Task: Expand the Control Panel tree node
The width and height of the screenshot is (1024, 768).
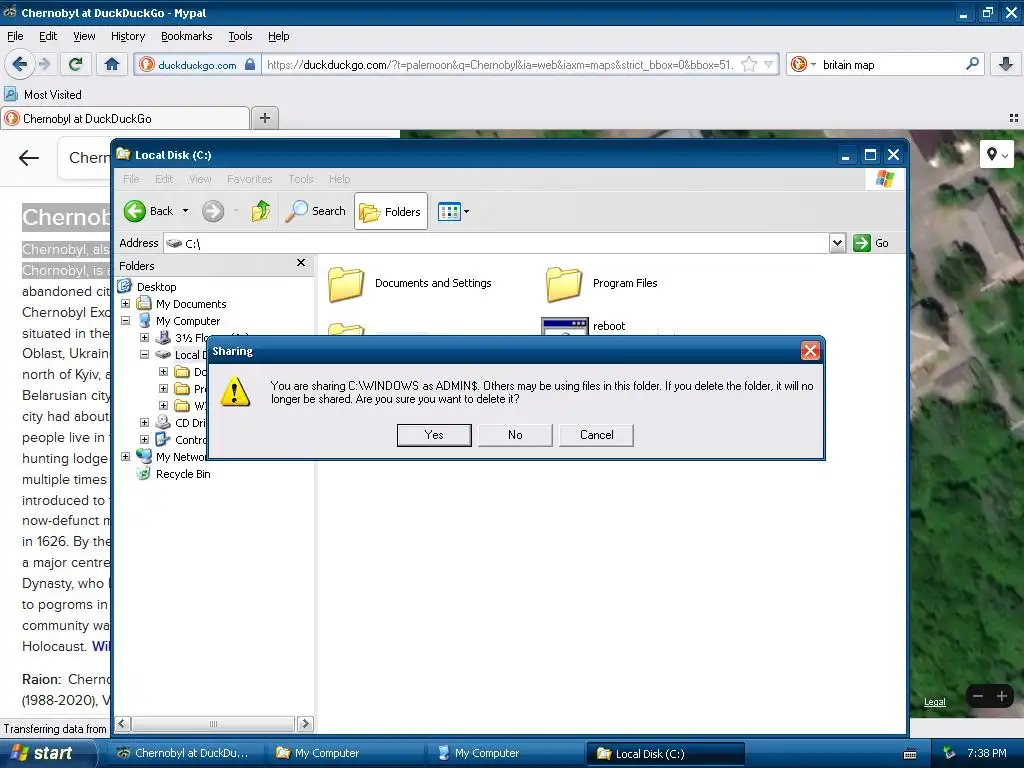Action: coord(145,440)
